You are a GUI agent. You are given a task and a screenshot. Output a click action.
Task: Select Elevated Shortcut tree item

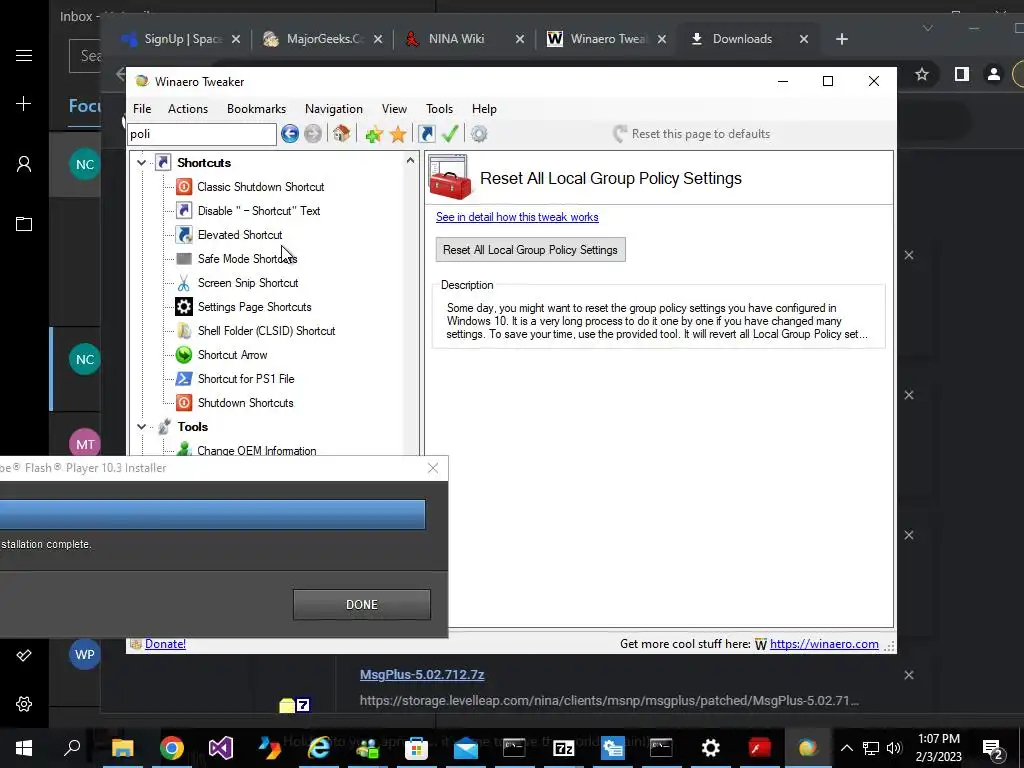click(x=240, y=235)
